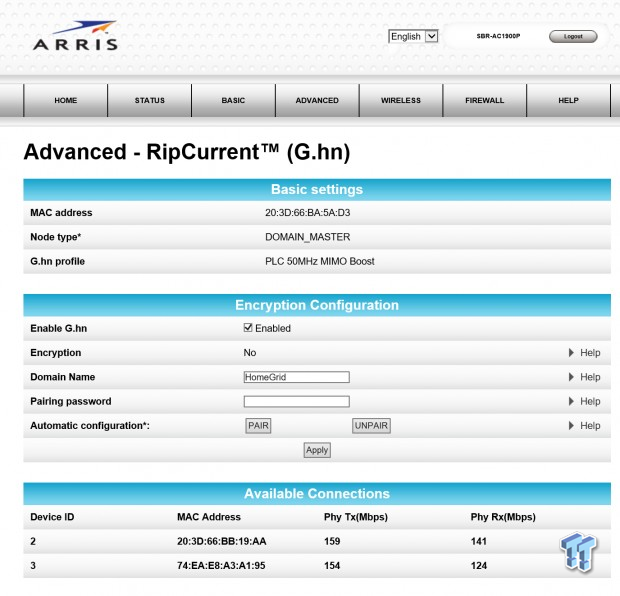The height and width of the screenshot is (596, 620).
Task: Select Phy Tx value 154
Action: [x=332, y=566]
